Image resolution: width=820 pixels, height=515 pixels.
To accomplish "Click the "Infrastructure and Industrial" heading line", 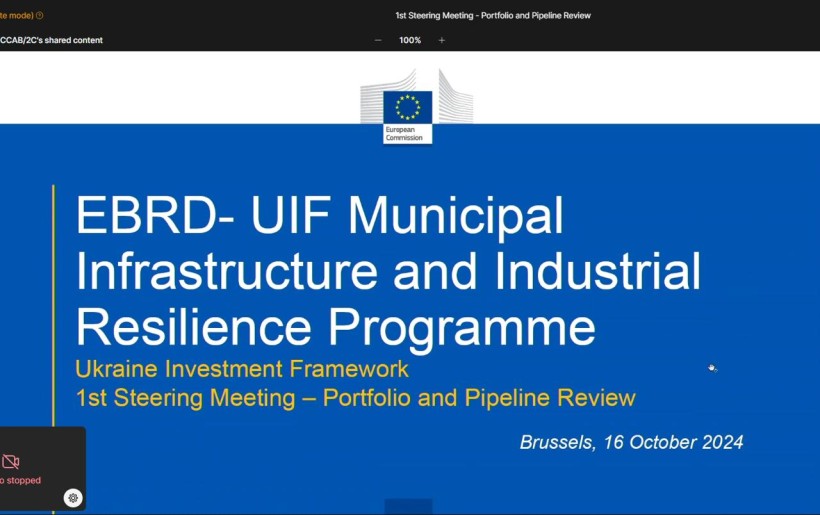I will coord(388,271).
